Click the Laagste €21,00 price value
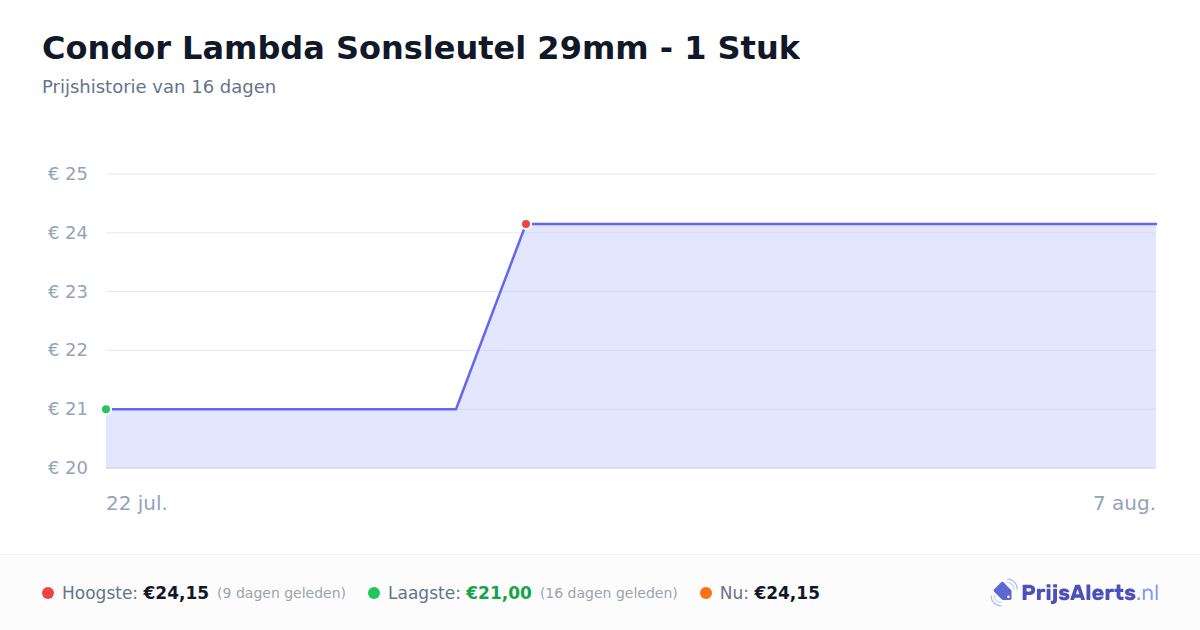 coord(499,593)
